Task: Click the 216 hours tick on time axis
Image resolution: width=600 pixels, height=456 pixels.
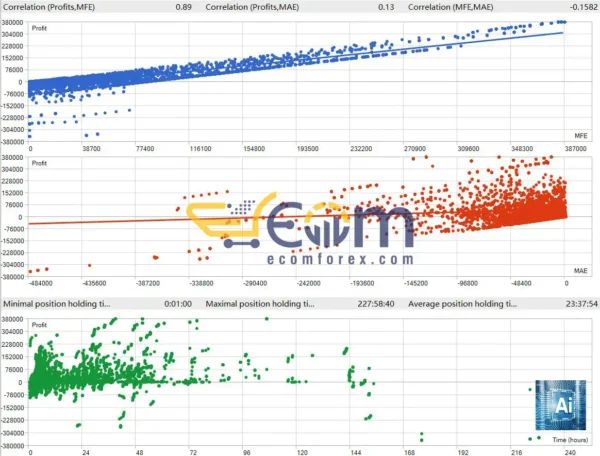Action: [x=517, y=453]
